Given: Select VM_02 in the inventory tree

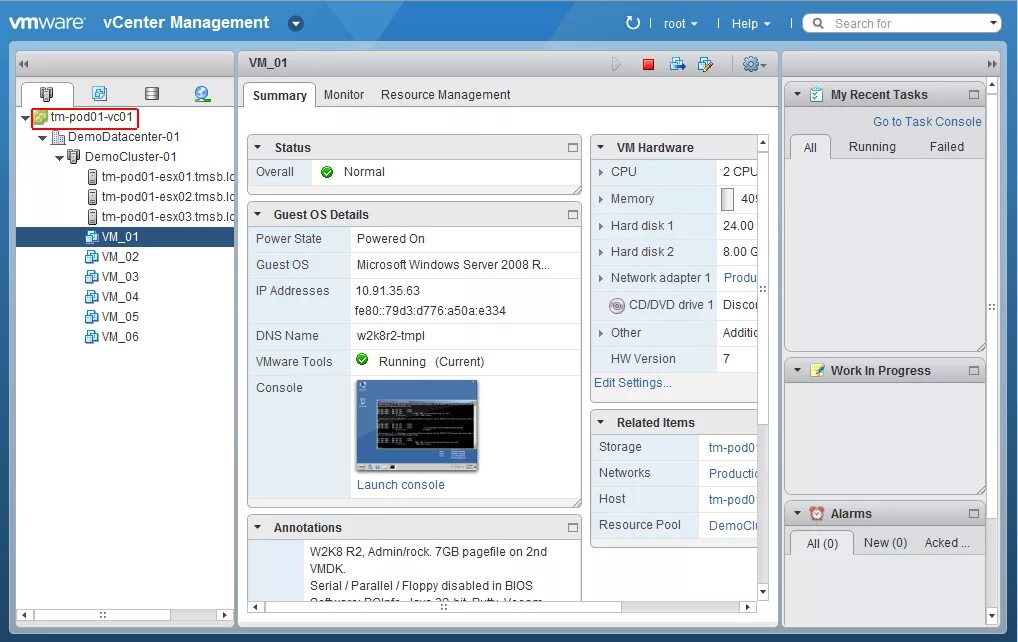Looking at the screenshot, I should 120,257.
